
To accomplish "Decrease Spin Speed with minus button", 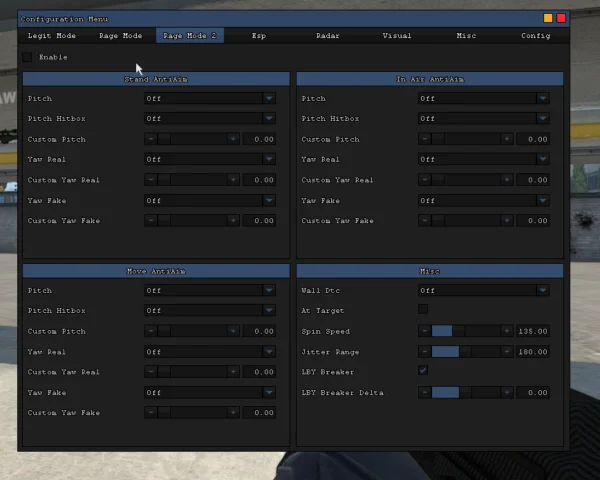I will (424, 331).
